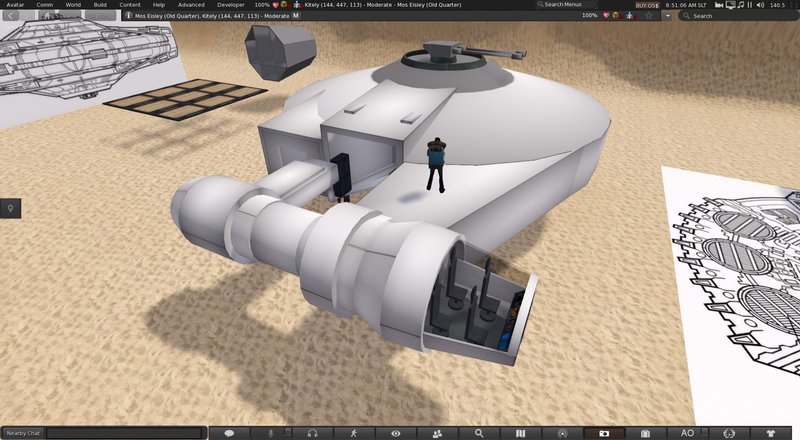Open the people toolbar icon
800x440 pixels.
[437, 433]
